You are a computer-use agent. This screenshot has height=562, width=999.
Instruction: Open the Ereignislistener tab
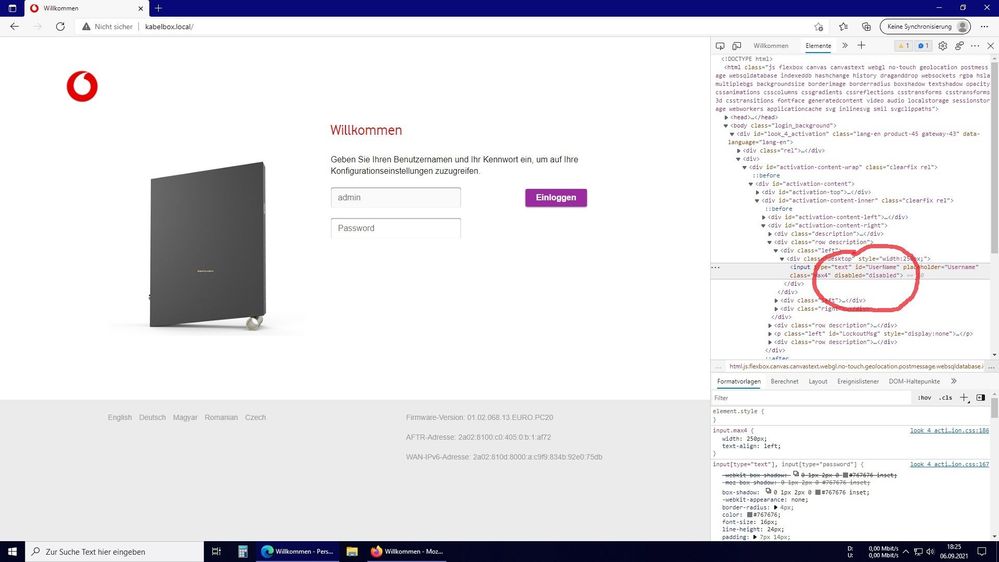tap(858, 381)
